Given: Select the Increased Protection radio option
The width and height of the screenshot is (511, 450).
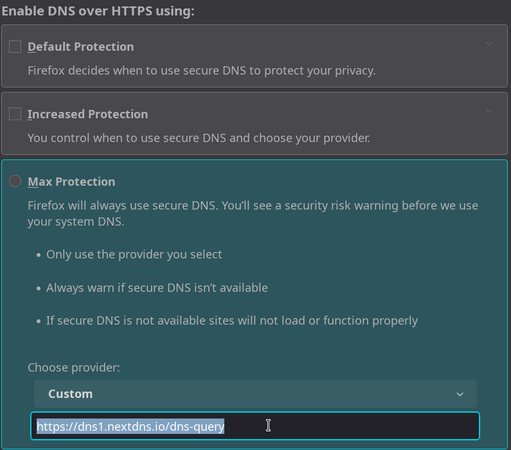Looking at the screenshot, I should click(x=15, y=114).
